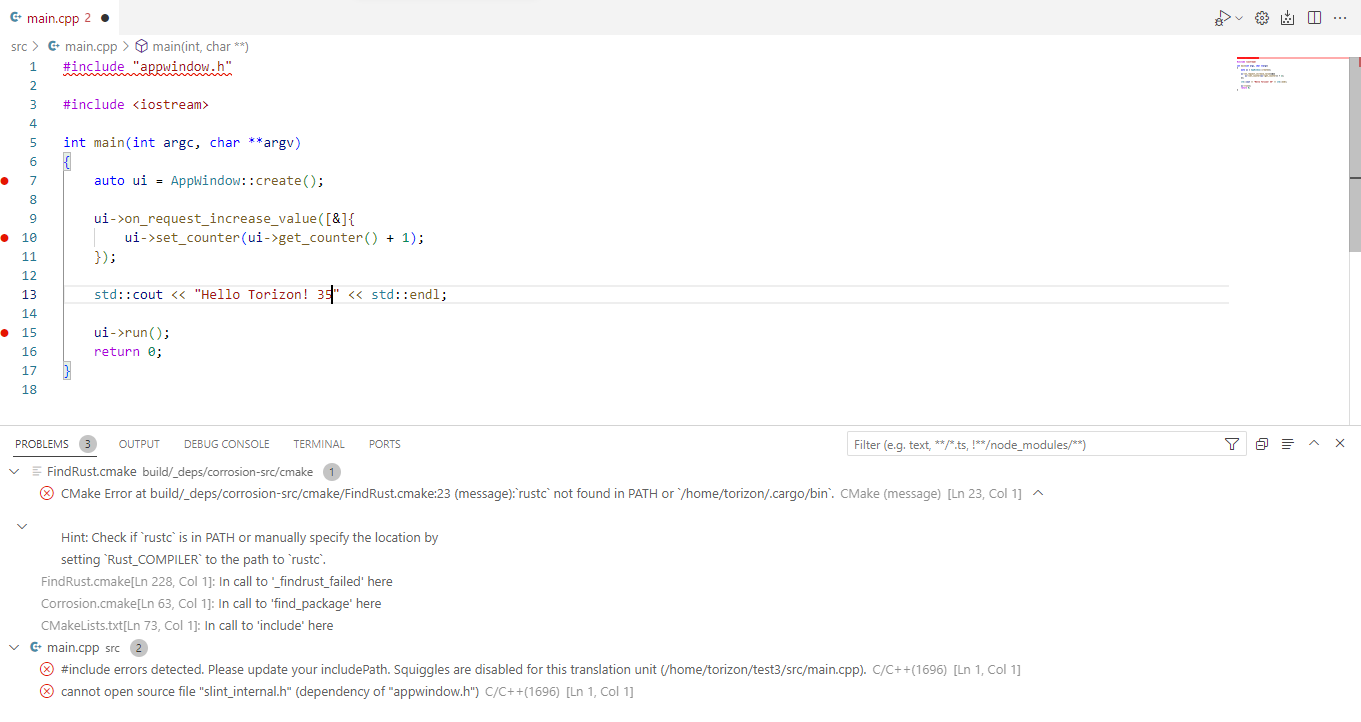Screen dimensions: 1361x722
Task: Toggle the breakpoint on line 7
Action: coord(5,181)
